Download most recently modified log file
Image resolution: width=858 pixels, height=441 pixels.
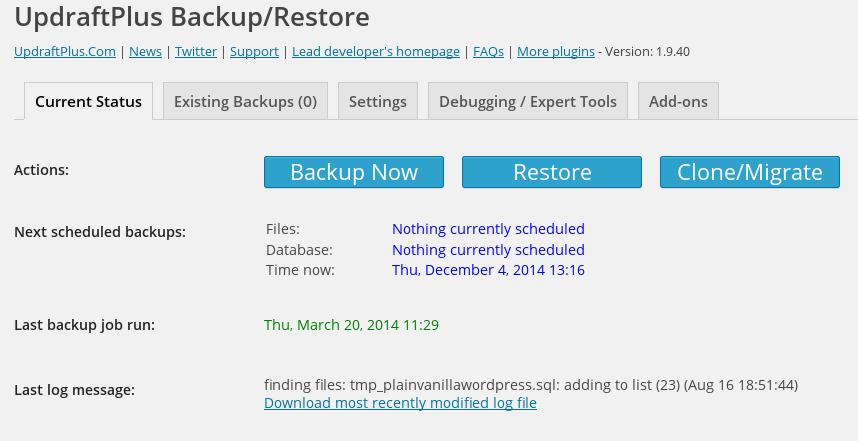(401, 403)
